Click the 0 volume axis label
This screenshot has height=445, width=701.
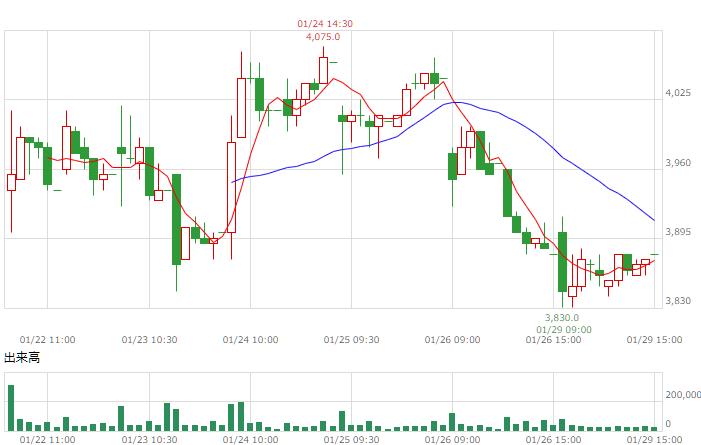tap(668, 423)
